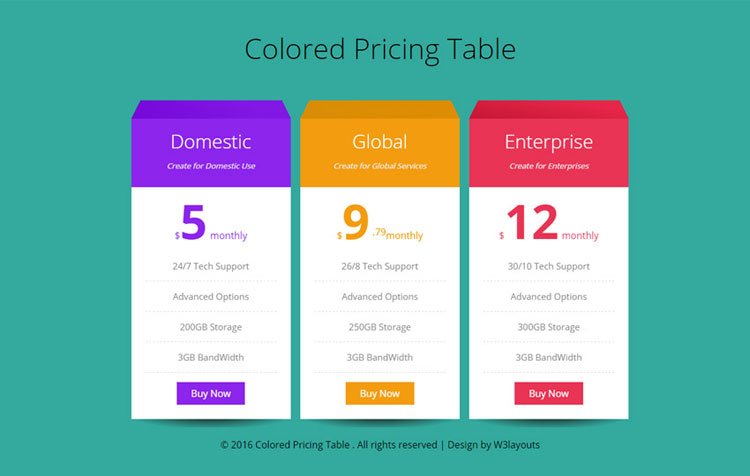Click the 26/8 Tech Support row

tap(380, 266)
